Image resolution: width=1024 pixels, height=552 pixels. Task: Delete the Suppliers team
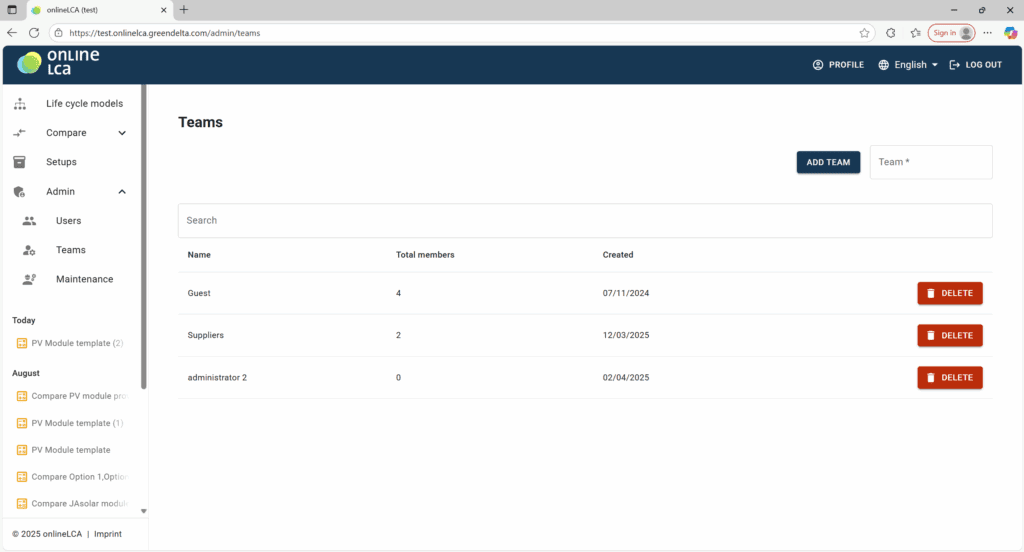click(x=949, y=335)
